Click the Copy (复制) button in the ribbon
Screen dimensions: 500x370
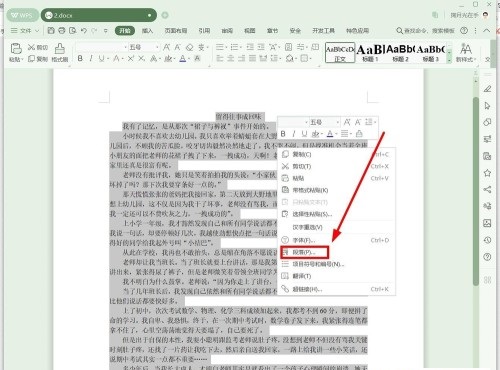tap(38, 59)
